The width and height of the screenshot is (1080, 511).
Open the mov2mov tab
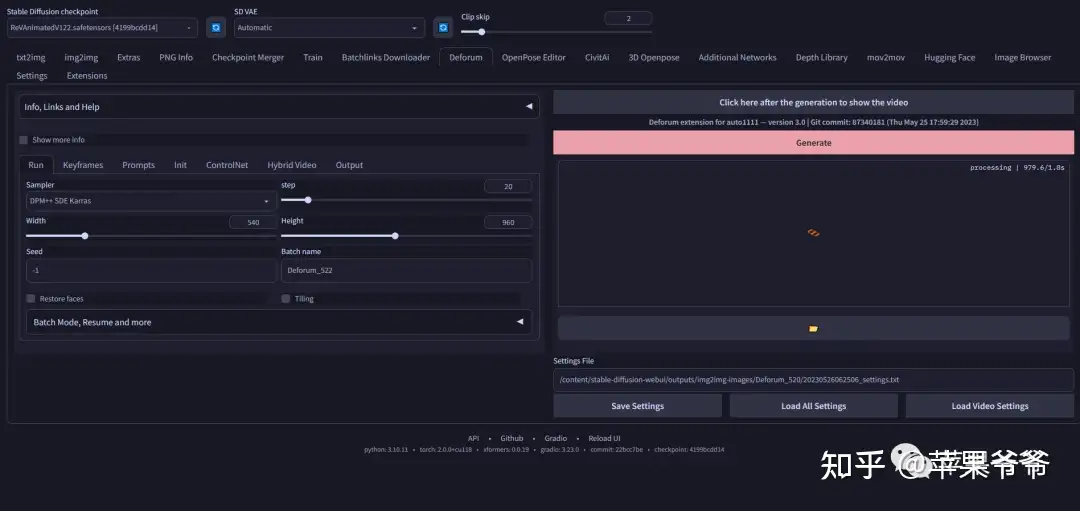click(886, 58)
